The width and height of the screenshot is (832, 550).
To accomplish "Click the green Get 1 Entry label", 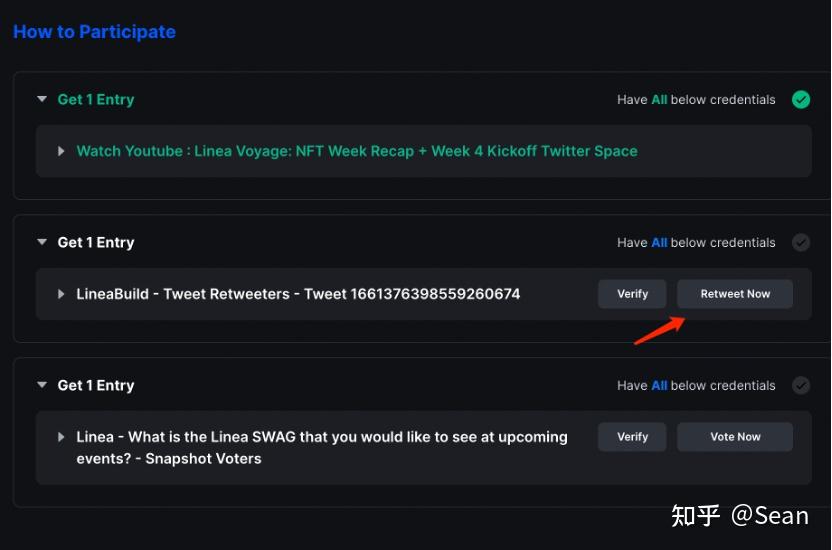I will [x=96, y=100].
